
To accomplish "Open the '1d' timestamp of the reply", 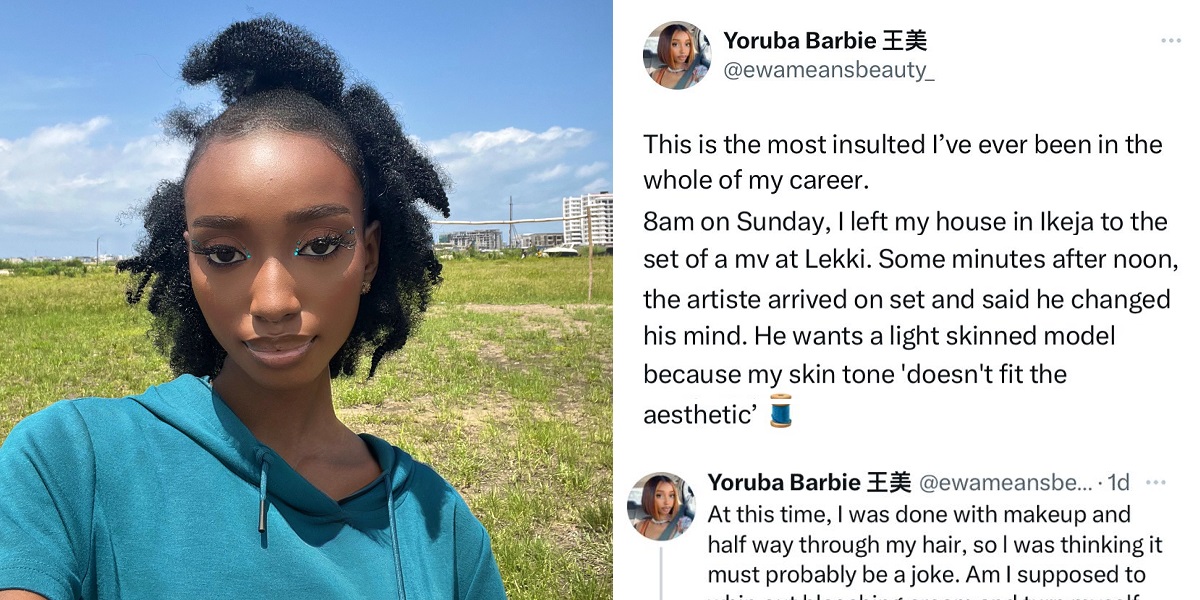I will (1118, 483).
